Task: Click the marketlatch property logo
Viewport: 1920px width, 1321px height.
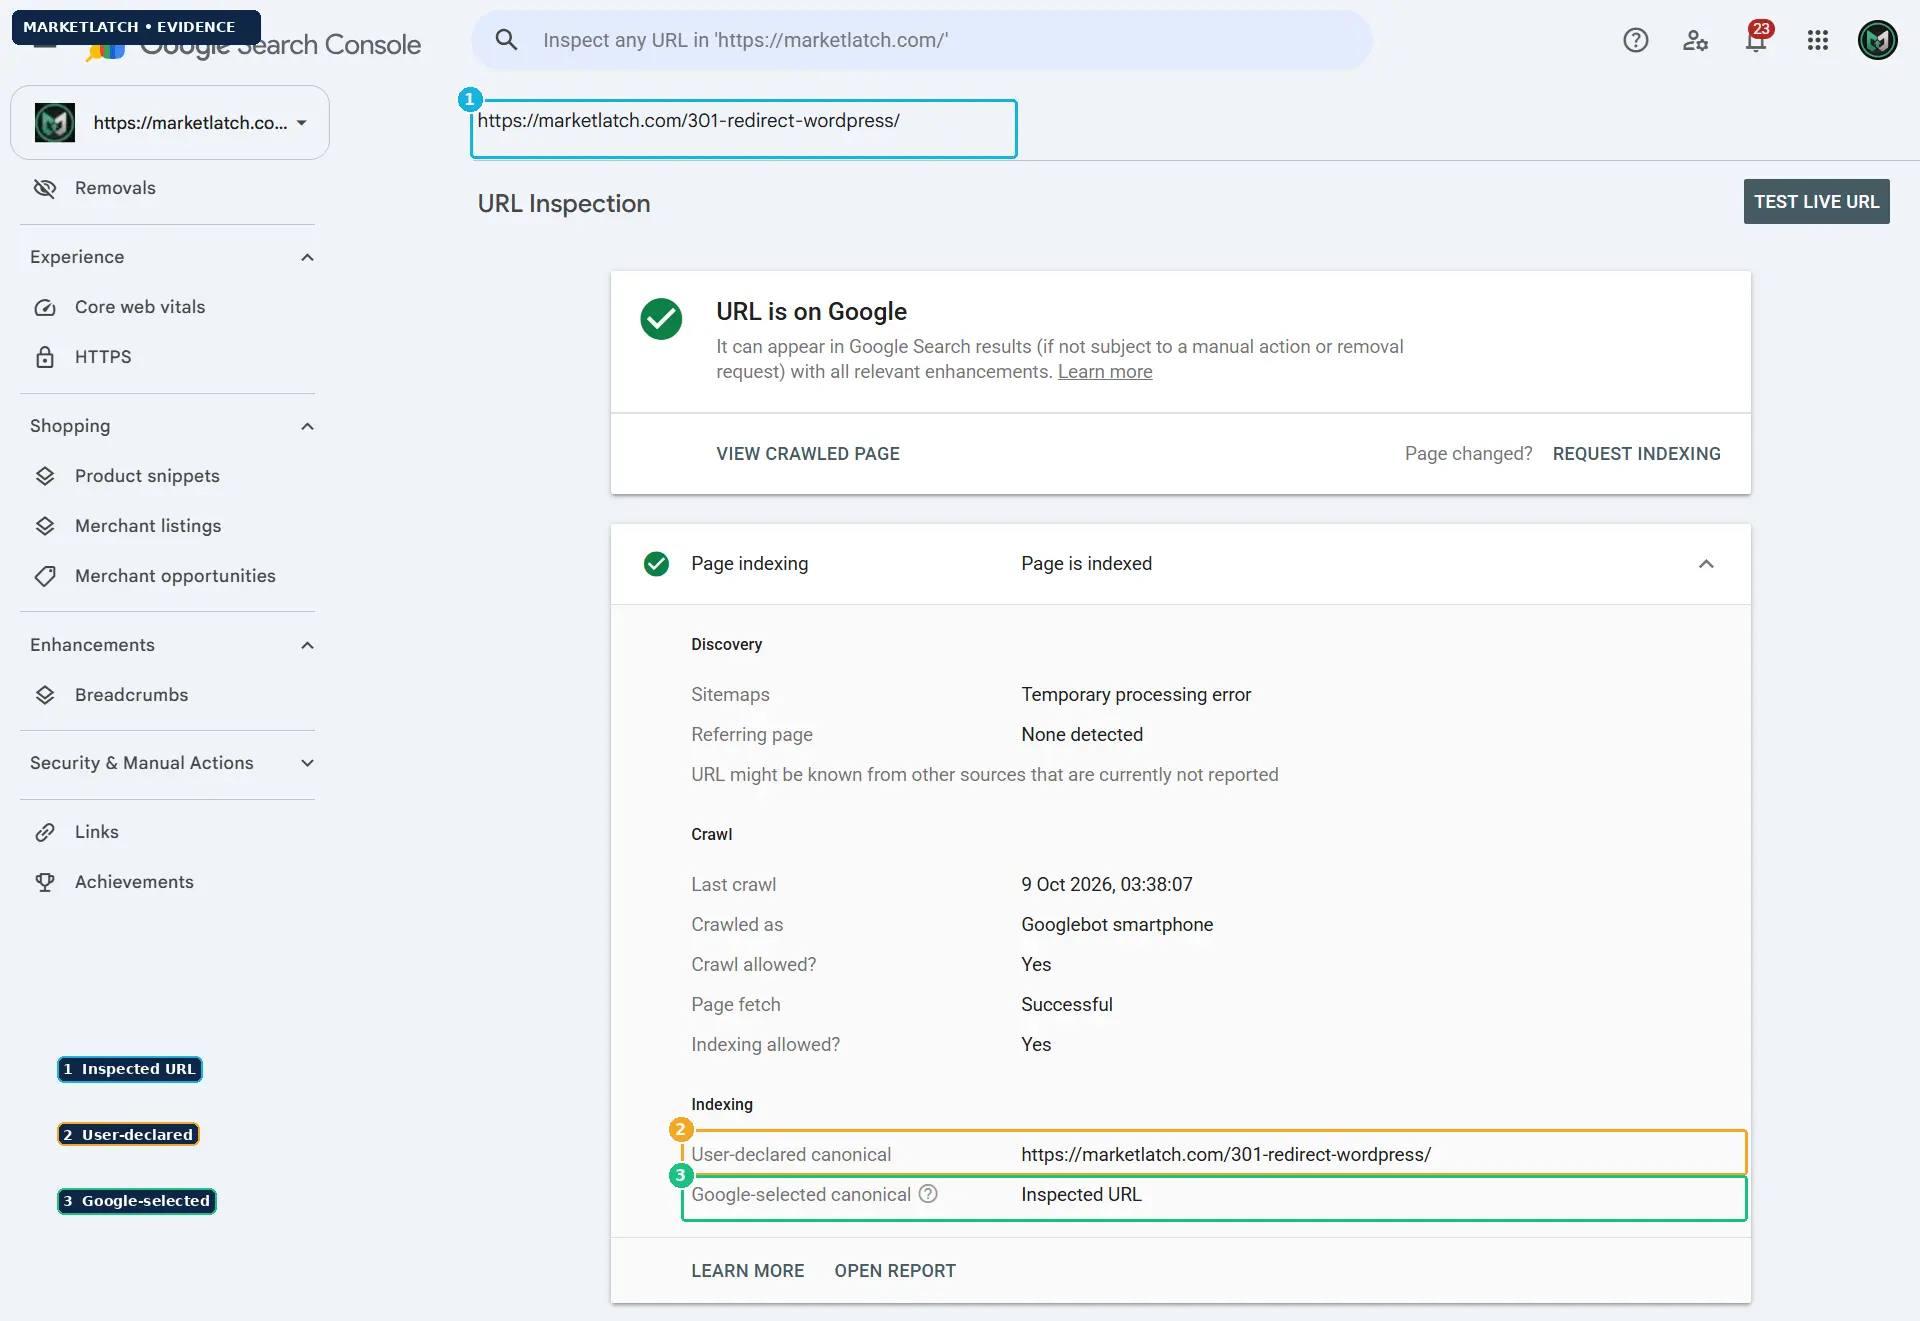Action: [55, 123]
